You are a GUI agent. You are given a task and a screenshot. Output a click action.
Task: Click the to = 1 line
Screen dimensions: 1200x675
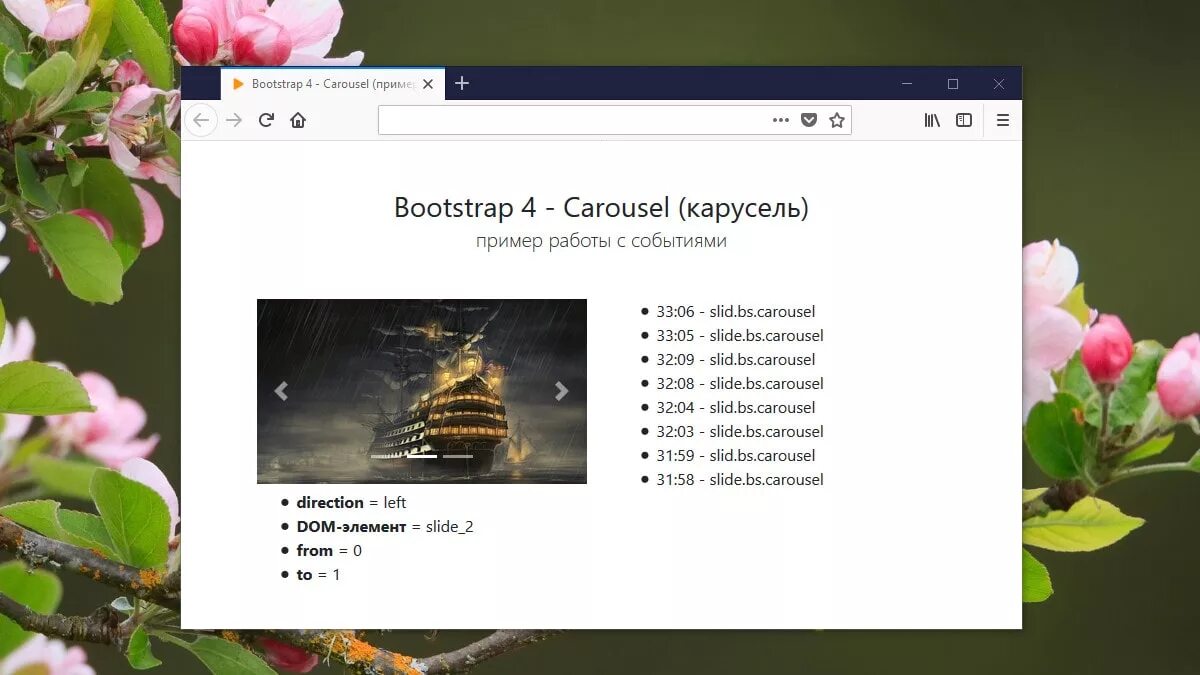click(318, 574)
